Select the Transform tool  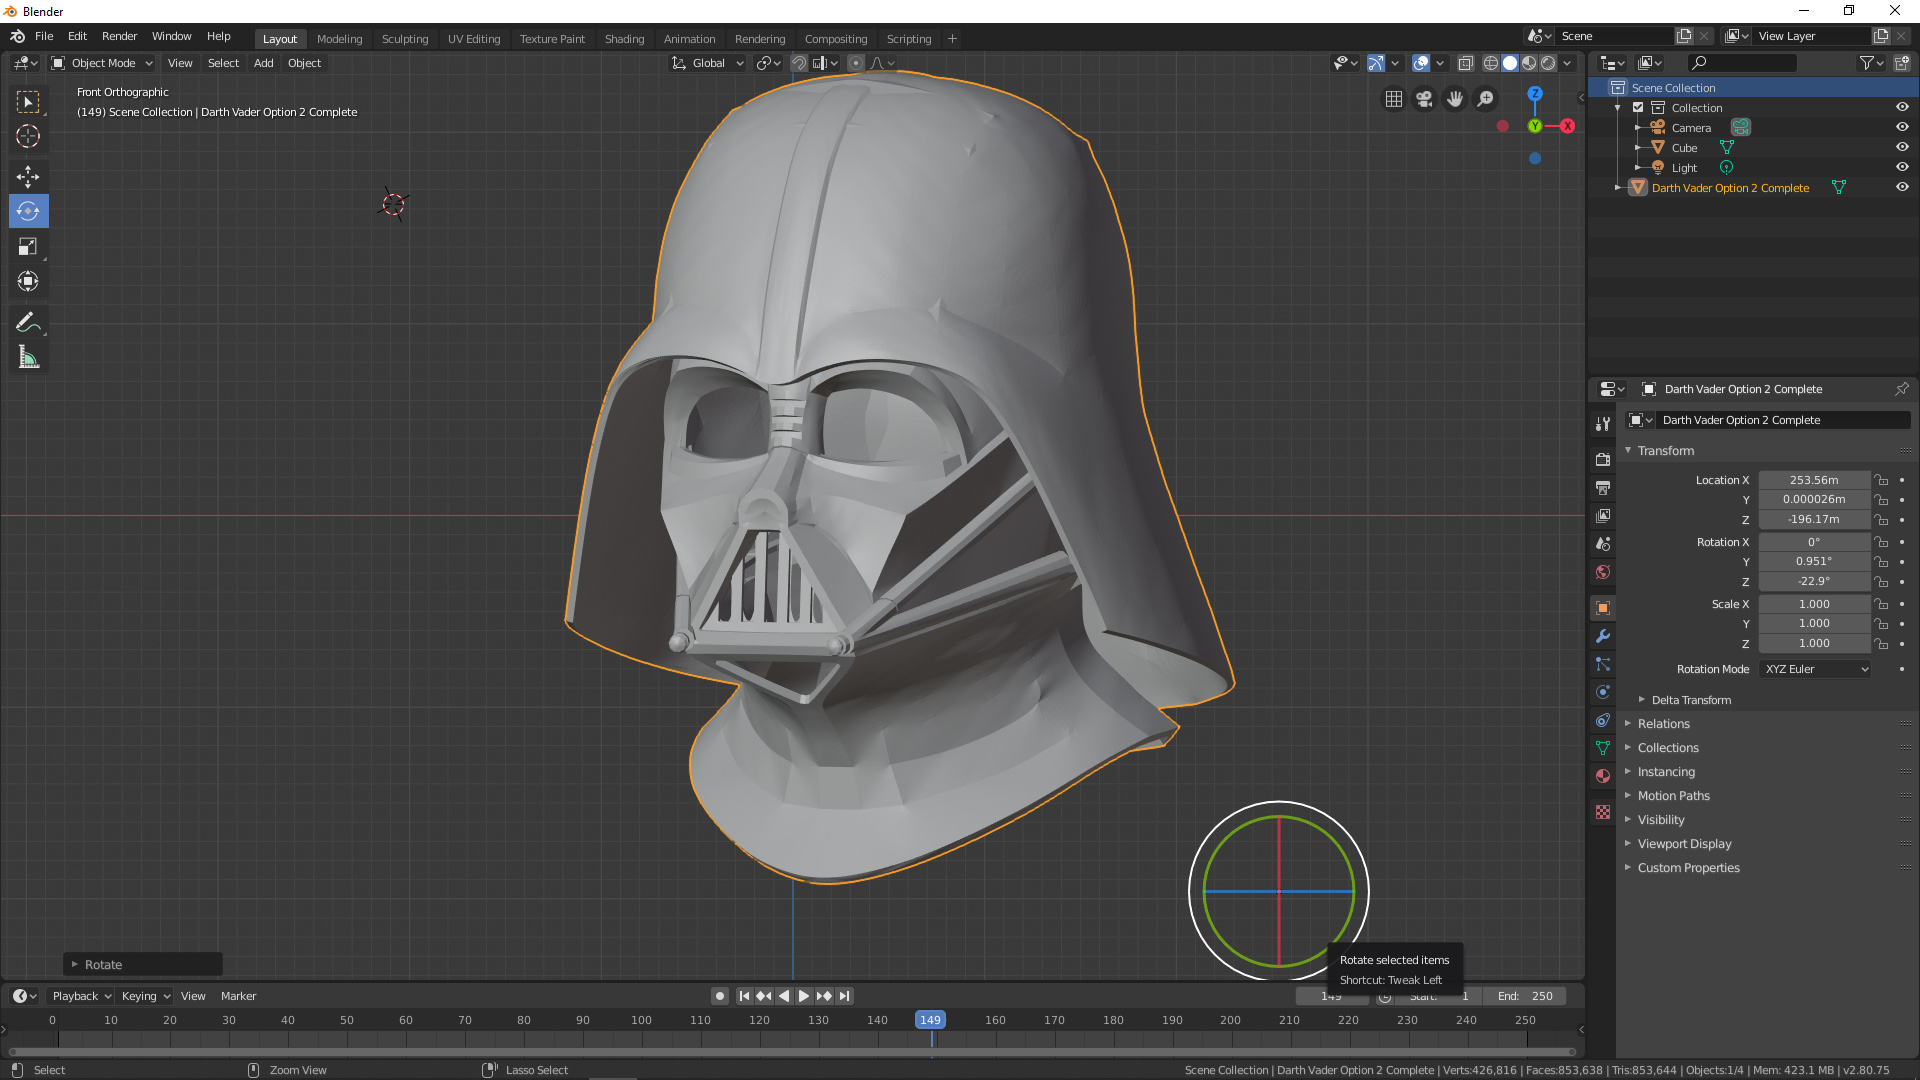click(x=28, y=281)
